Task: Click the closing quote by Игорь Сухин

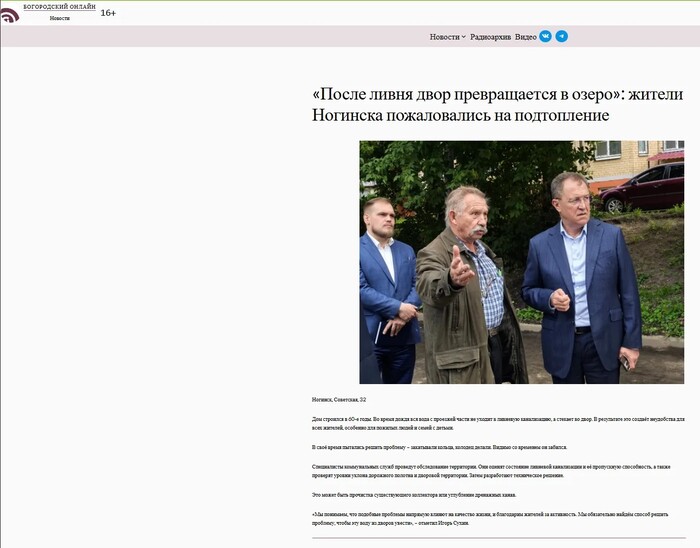Action: point(490,519)
